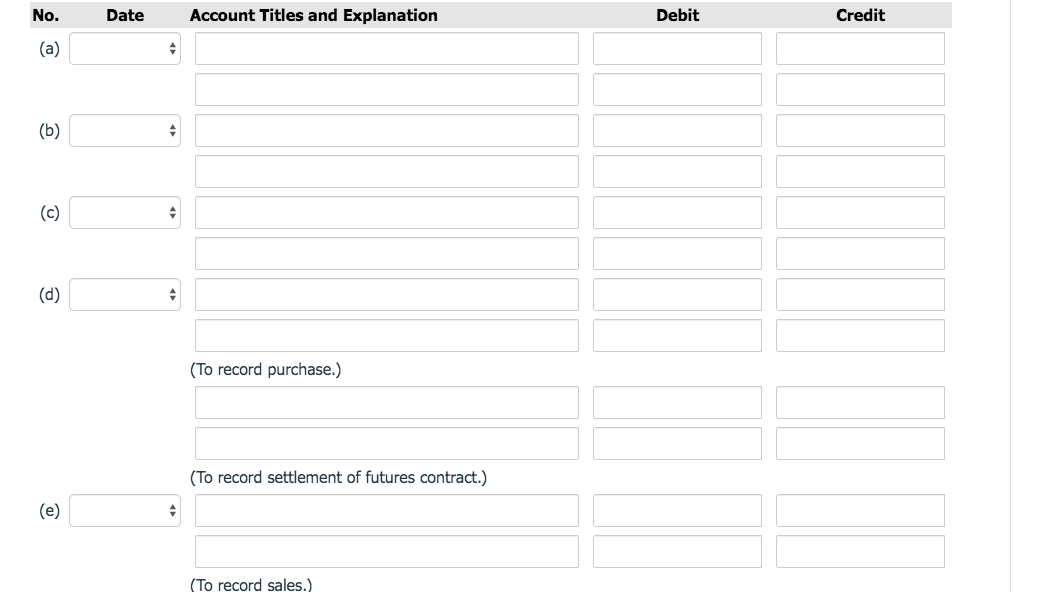Click first debit field of entry (b)
The height and width of the screenshot is (592, 1048).
coord(677,131)
